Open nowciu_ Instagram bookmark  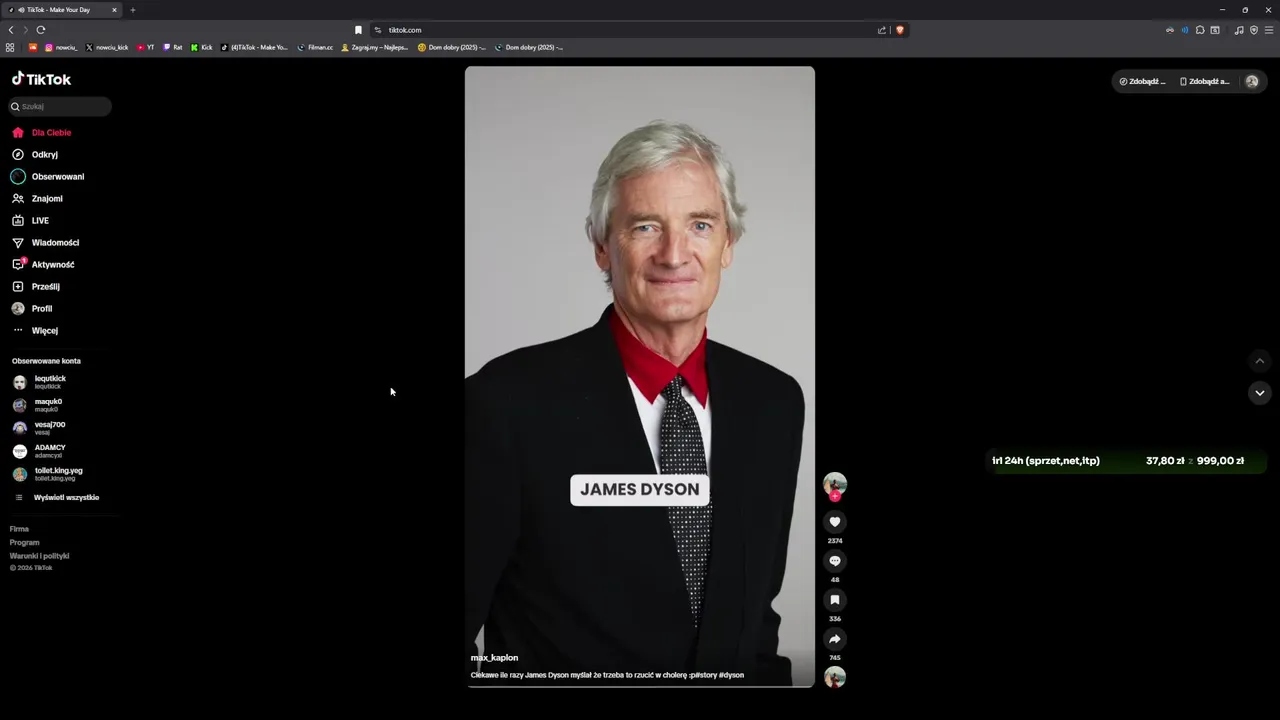click(61, 47)
